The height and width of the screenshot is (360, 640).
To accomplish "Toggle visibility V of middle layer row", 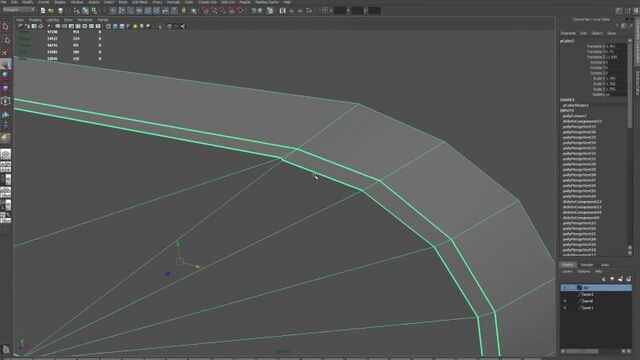I will click(565, 301).
